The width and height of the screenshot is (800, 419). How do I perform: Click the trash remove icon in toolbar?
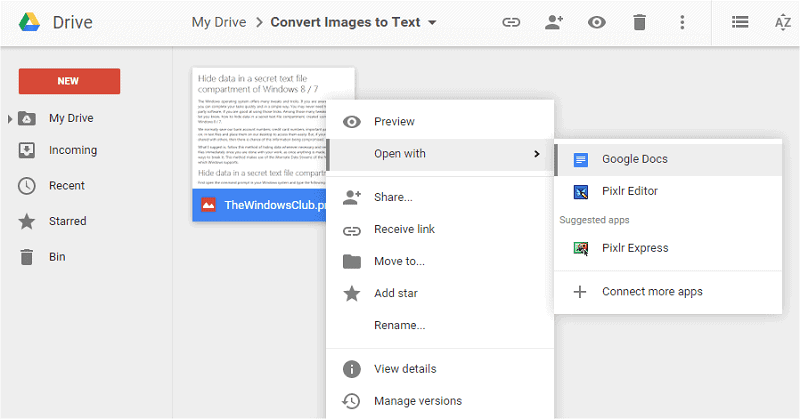point(640,22)
